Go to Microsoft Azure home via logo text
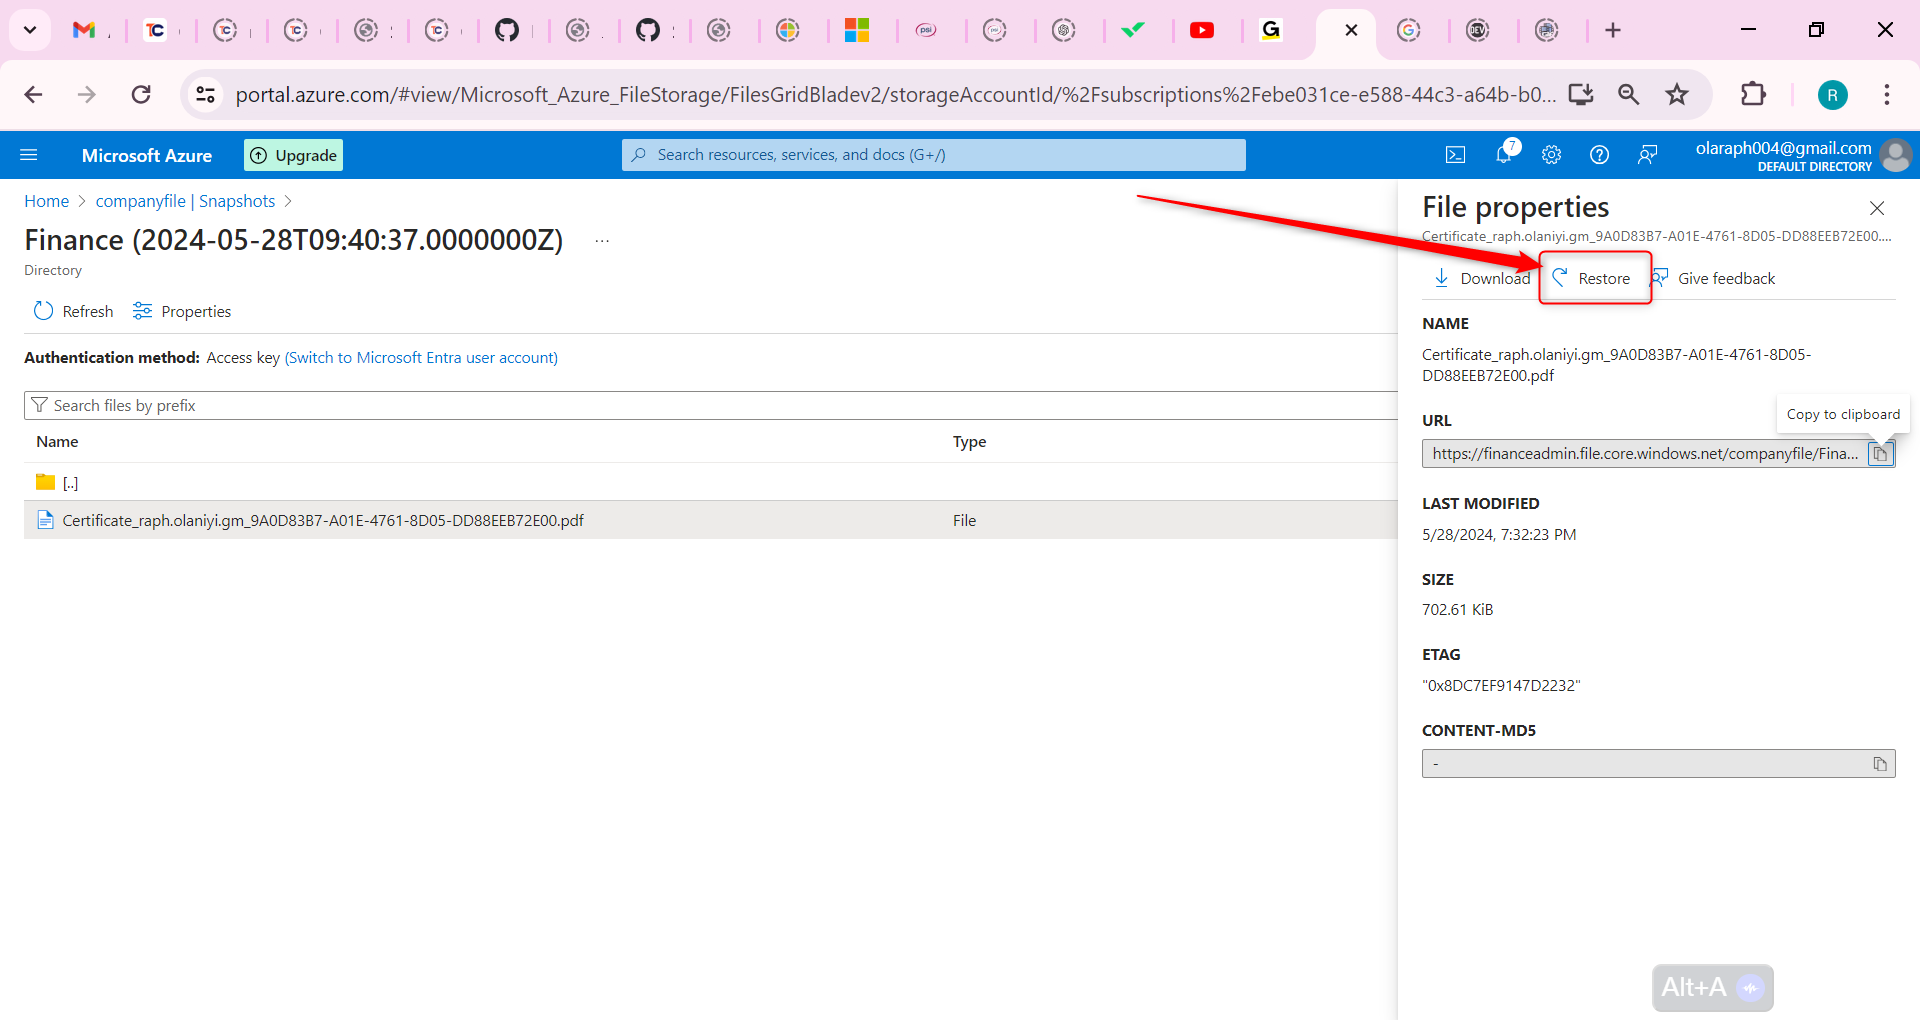Viewport: 1920px width, 1020px height. click(147, 155)
